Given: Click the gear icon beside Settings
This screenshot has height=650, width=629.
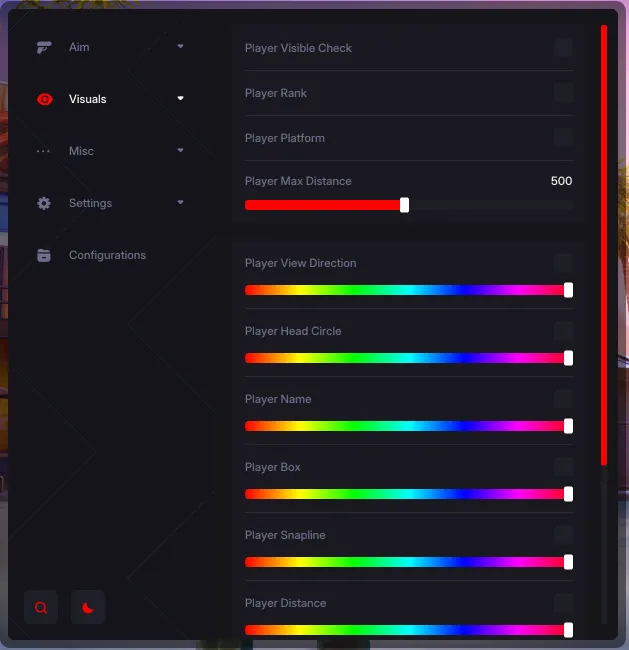Looking at the screenshot, I should pos(44,203).
